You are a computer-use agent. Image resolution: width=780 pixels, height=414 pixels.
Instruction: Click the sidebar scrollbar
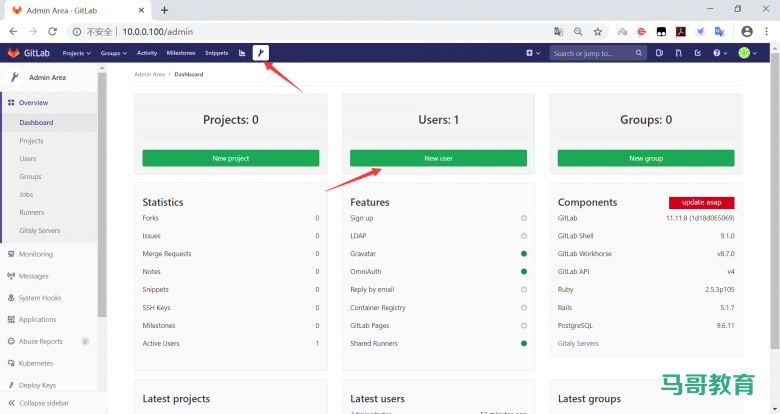pos(102,194)
